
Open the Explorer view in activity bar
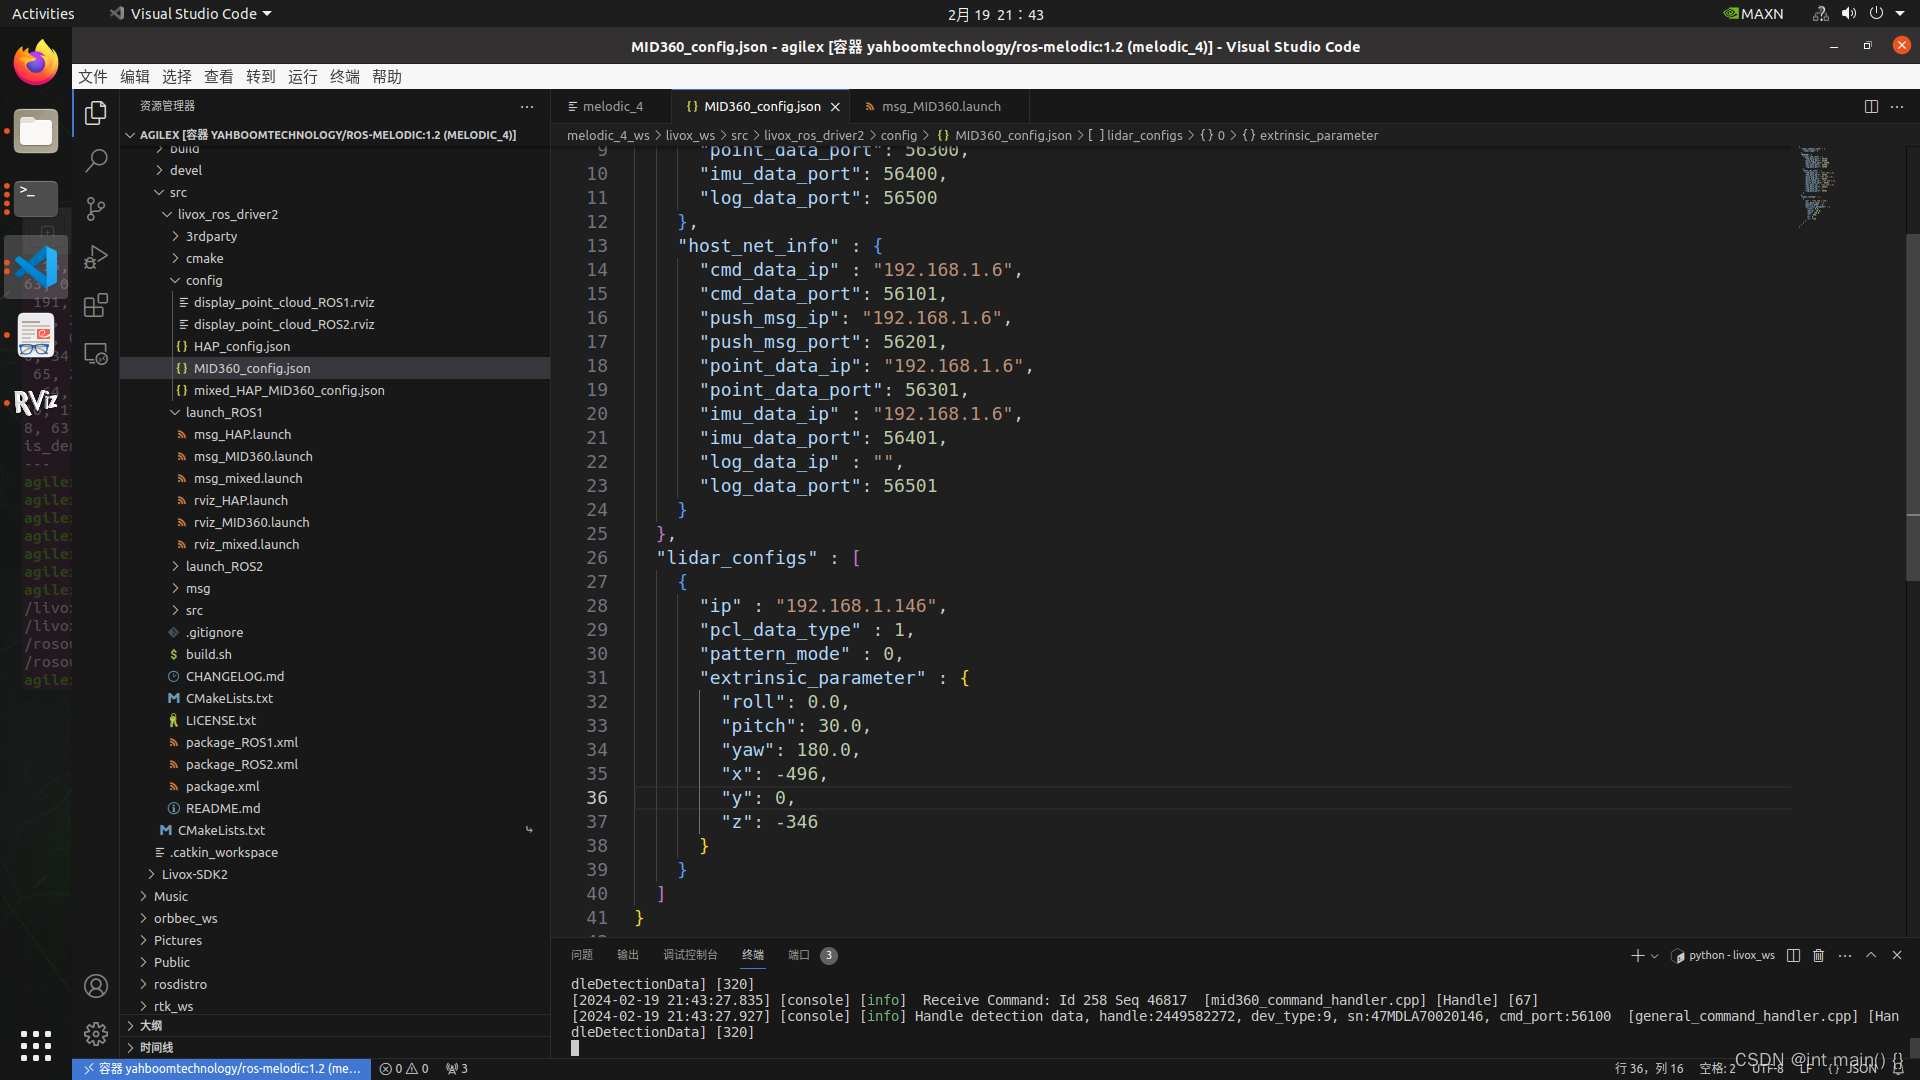coord(96,113)
